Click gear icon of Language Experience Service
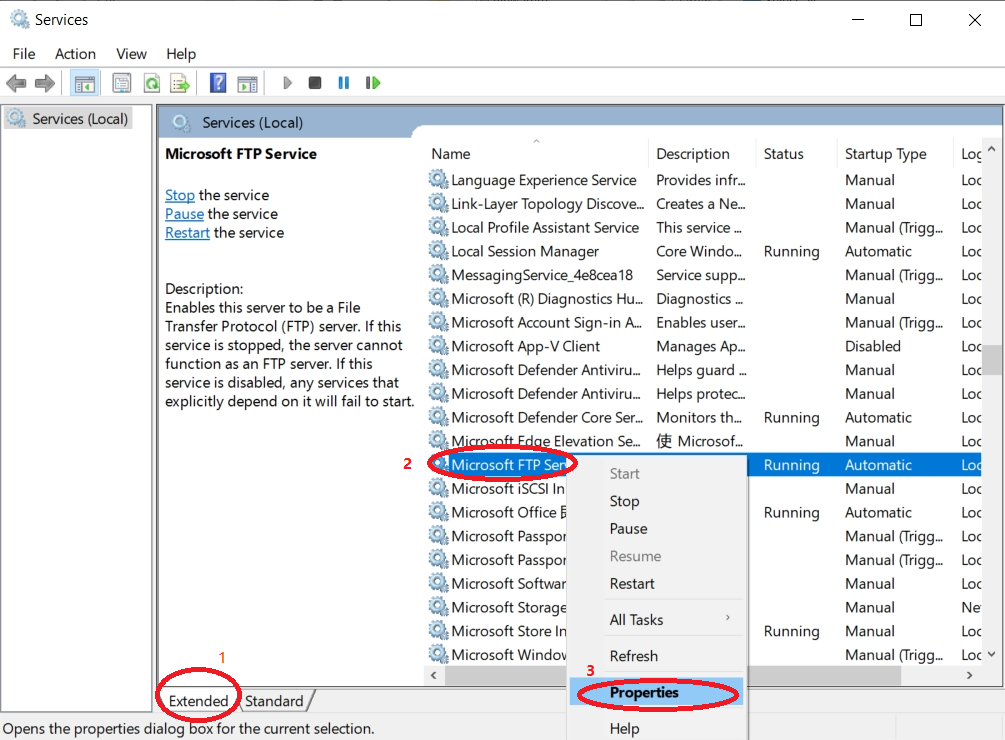 pyautogui.click(x=438, y=179)
